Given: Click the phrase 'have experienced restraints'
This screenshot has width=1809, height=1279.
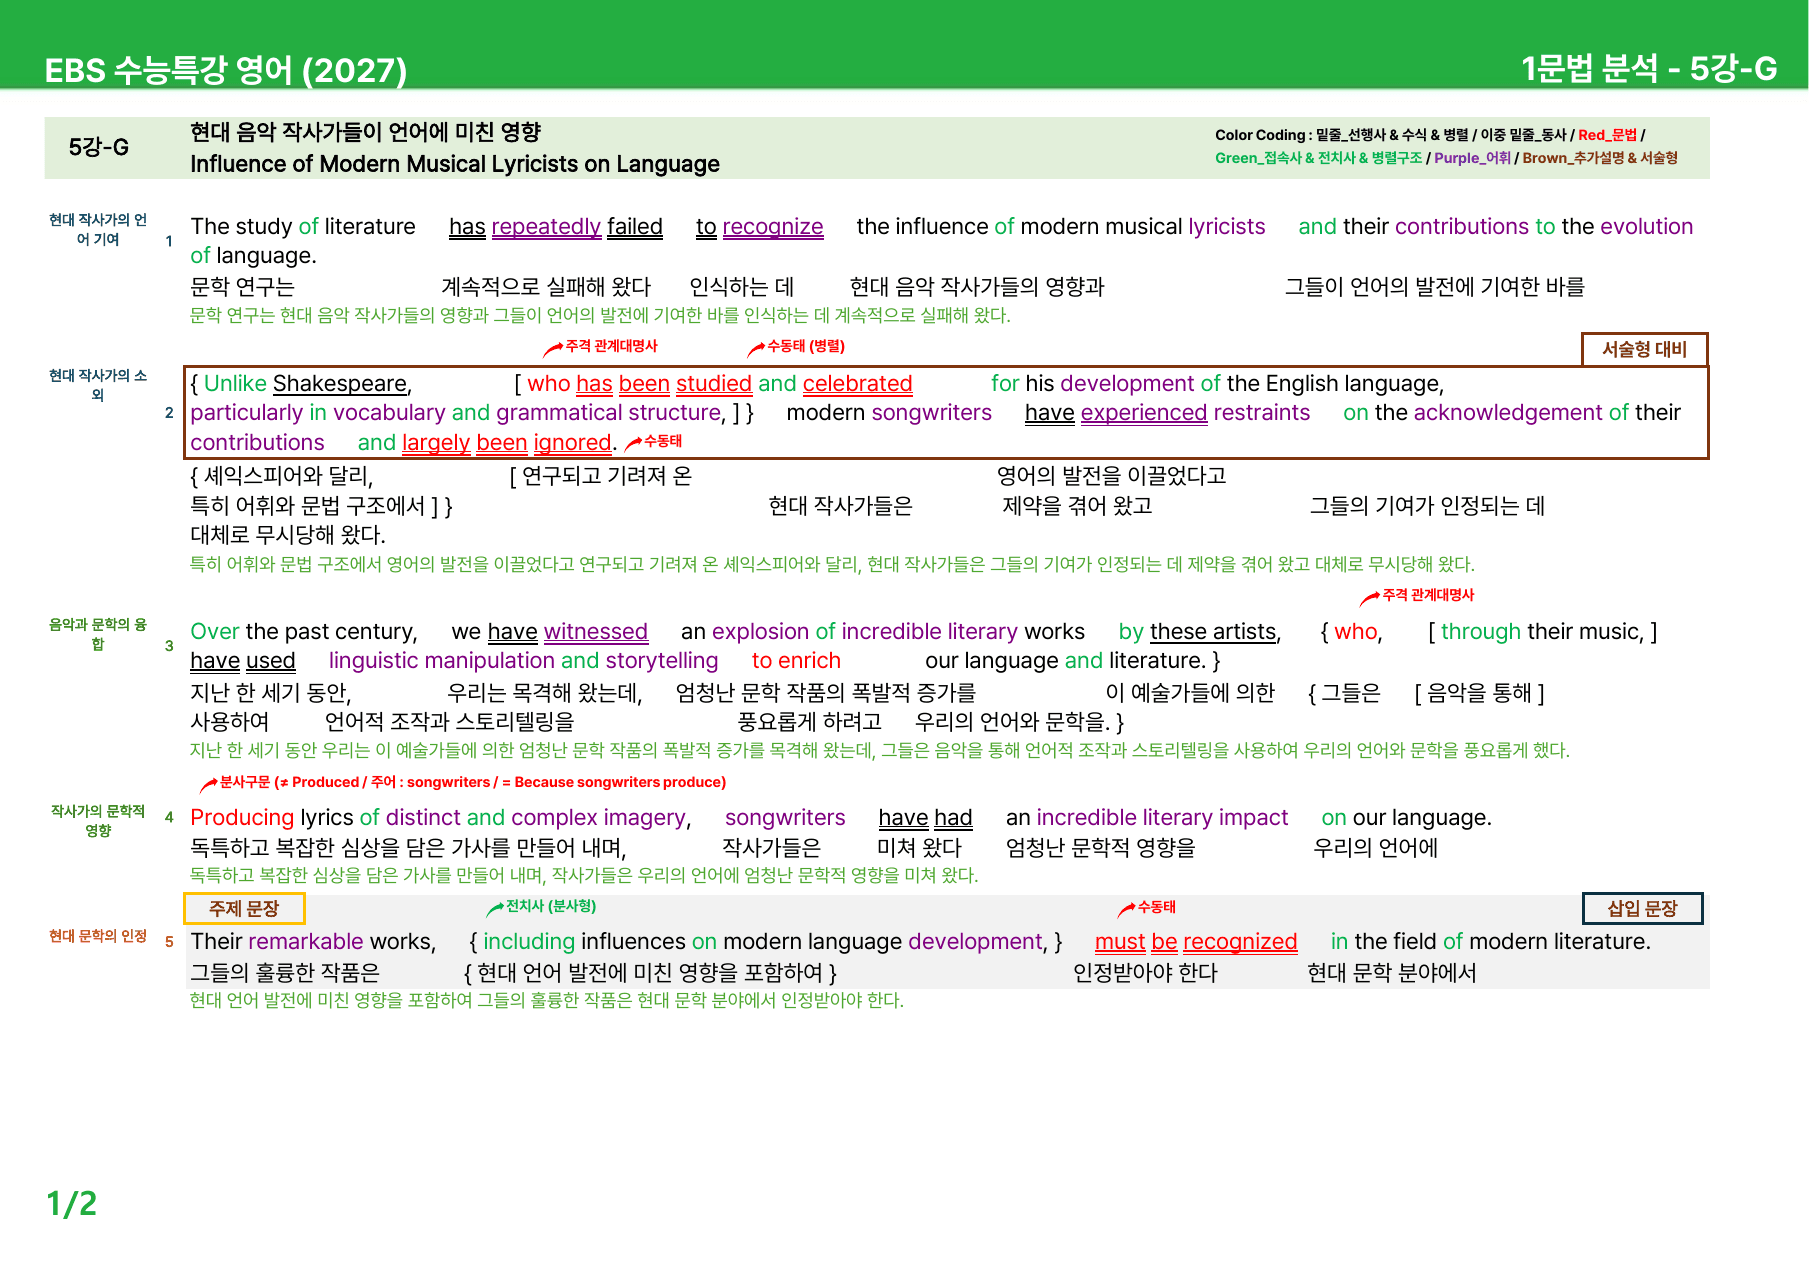Looking at the screenshot, I should (x=1167, y=413).
